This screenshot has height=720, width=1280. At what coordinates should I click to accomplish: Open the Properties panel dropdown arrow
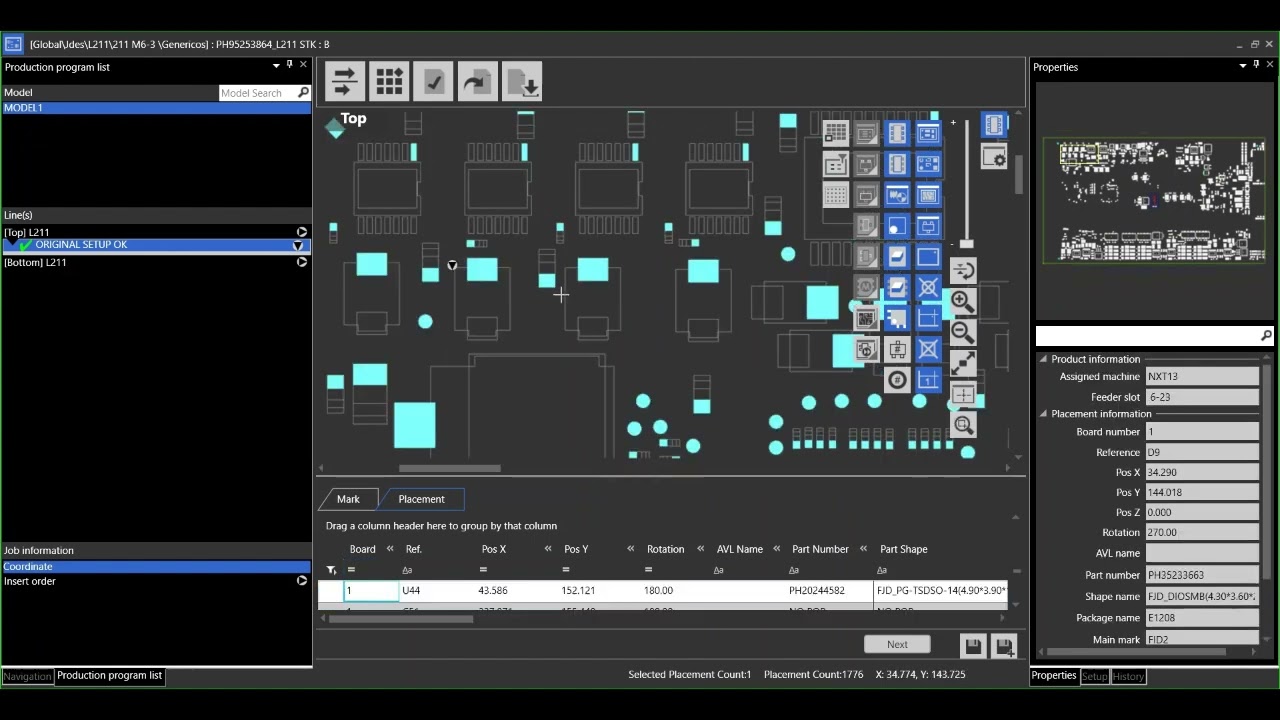[1243, 66]
